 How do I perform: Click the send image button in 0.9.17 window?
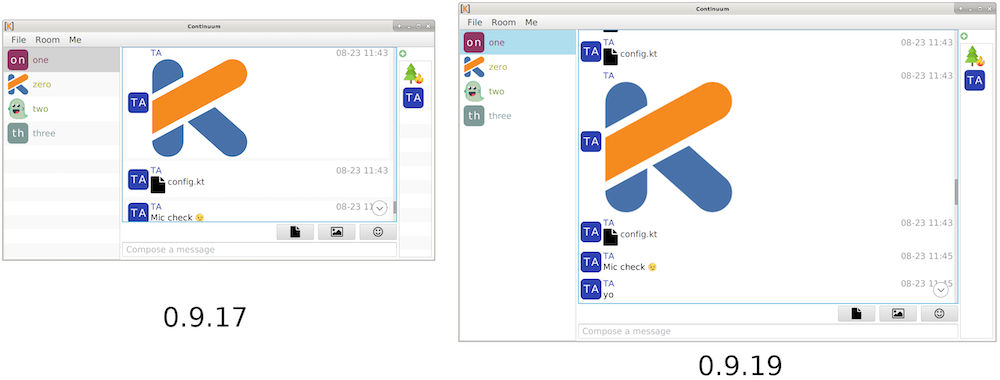337,232
